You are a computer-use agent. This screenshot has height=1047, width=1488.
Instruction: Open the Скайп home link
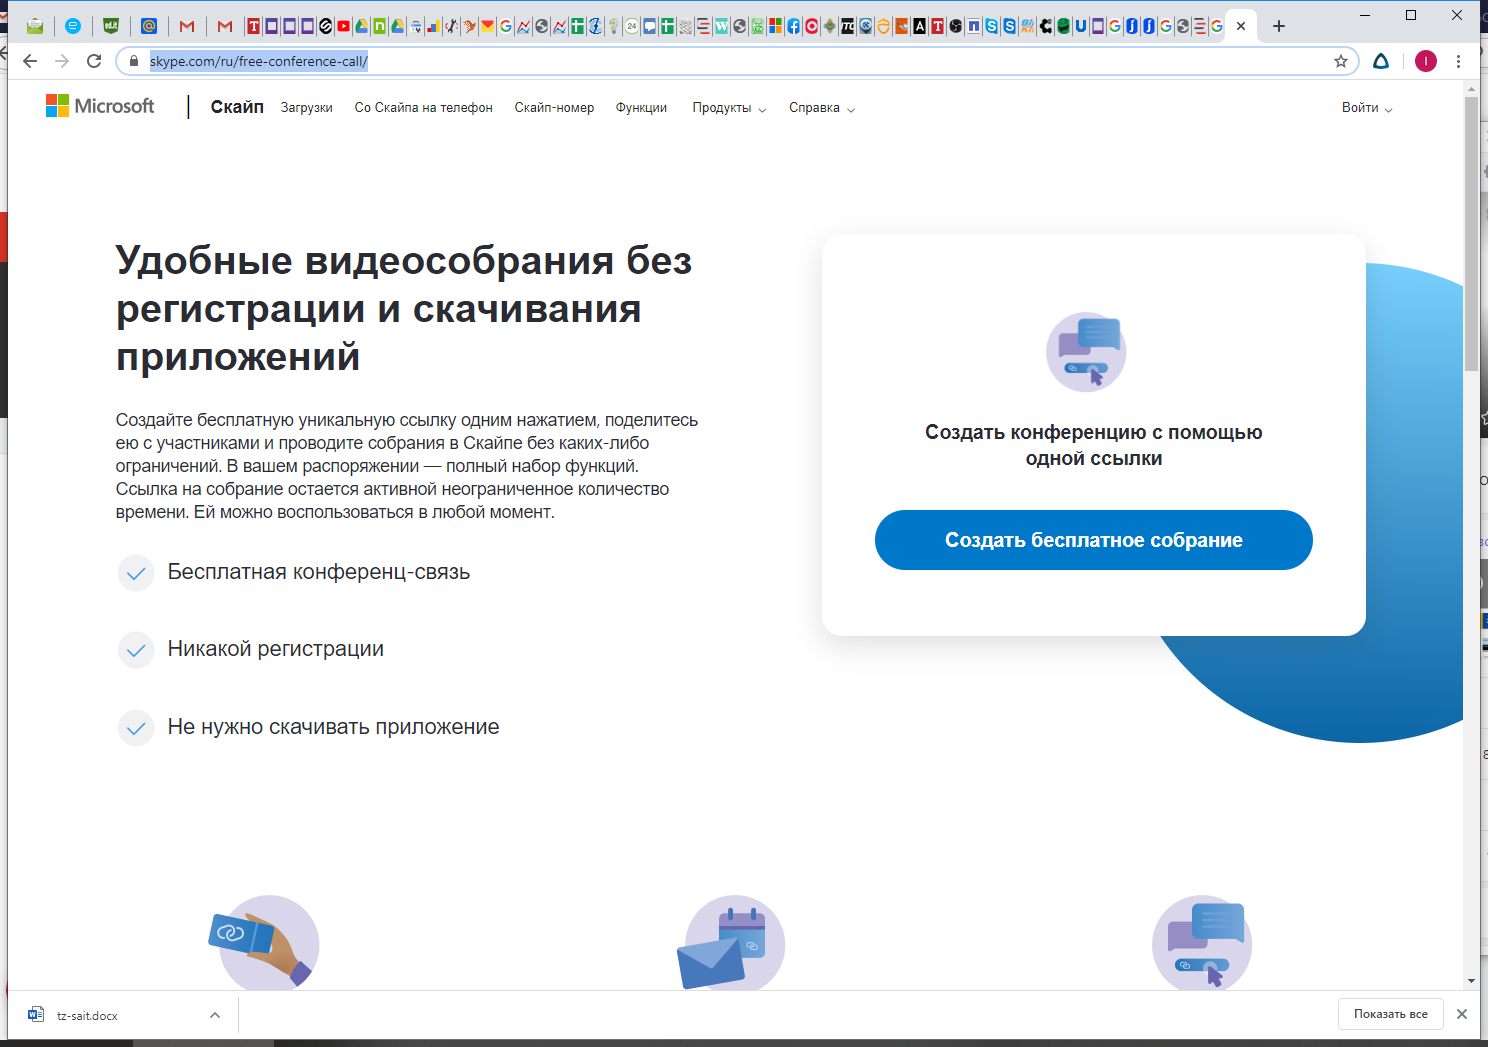(237, 107)
